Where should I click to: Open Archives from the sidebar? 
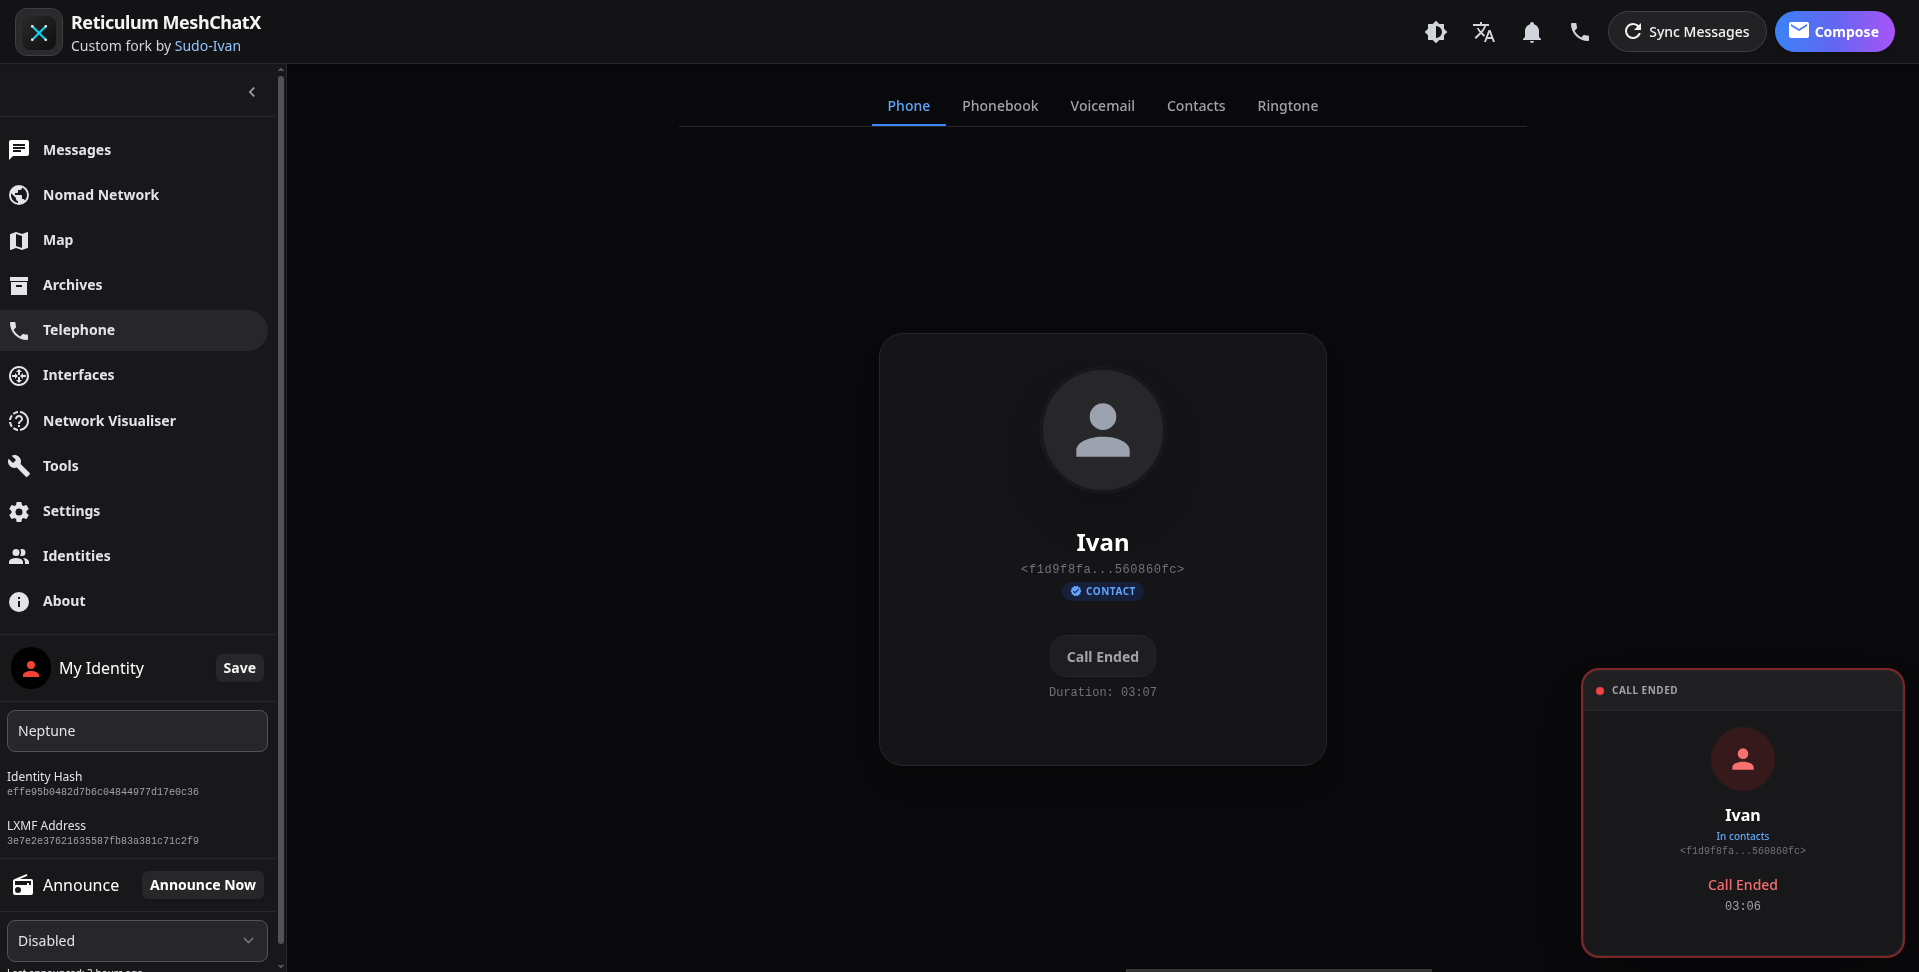(x=72, y=285)
